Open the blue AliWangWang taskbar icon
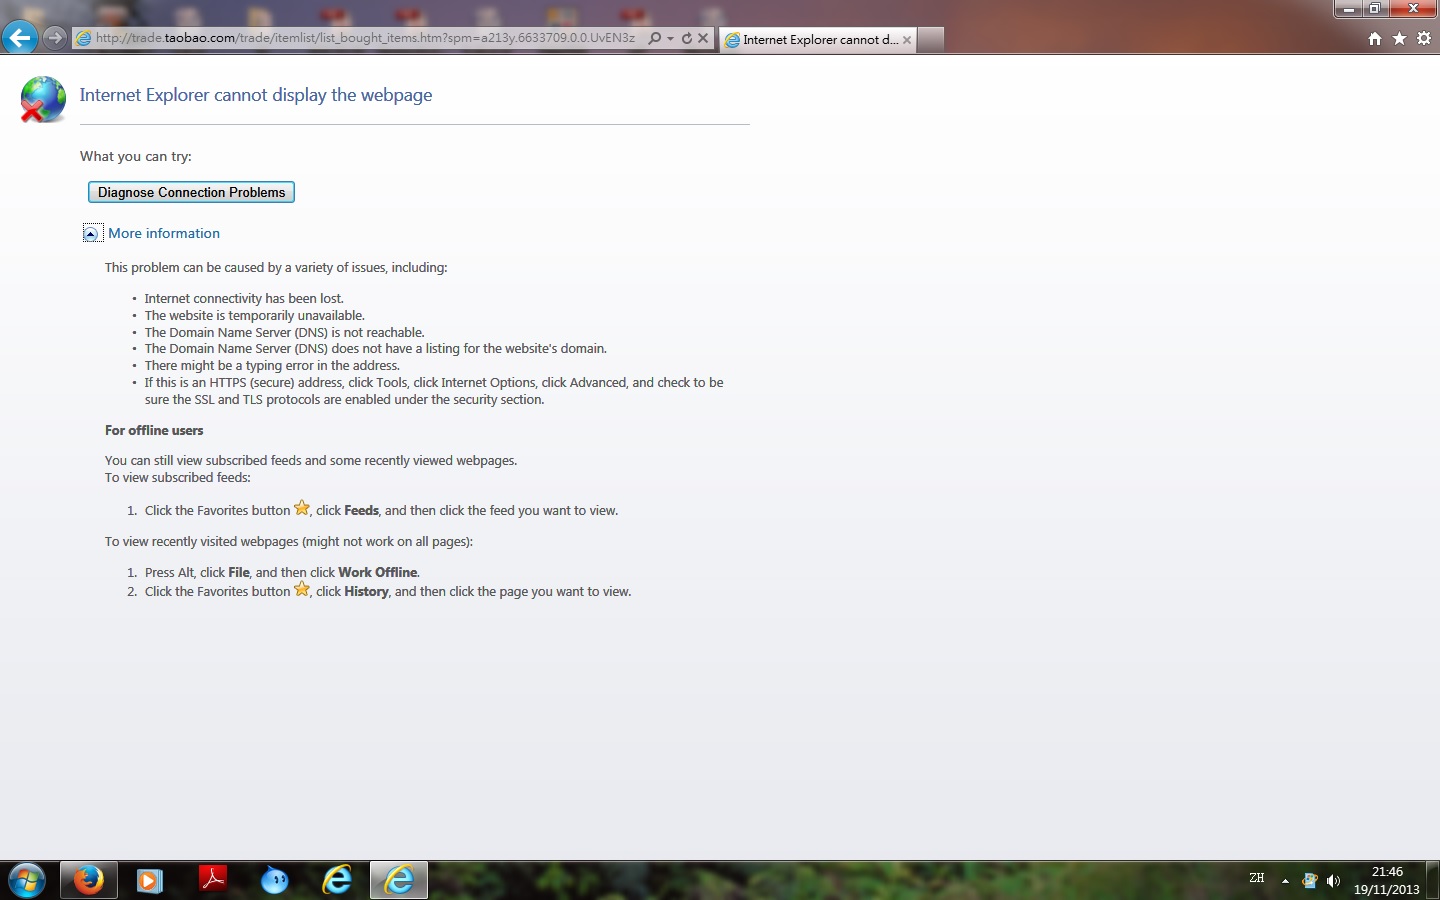This screenshot has height=900, width=1440. (x=274, y=880)
